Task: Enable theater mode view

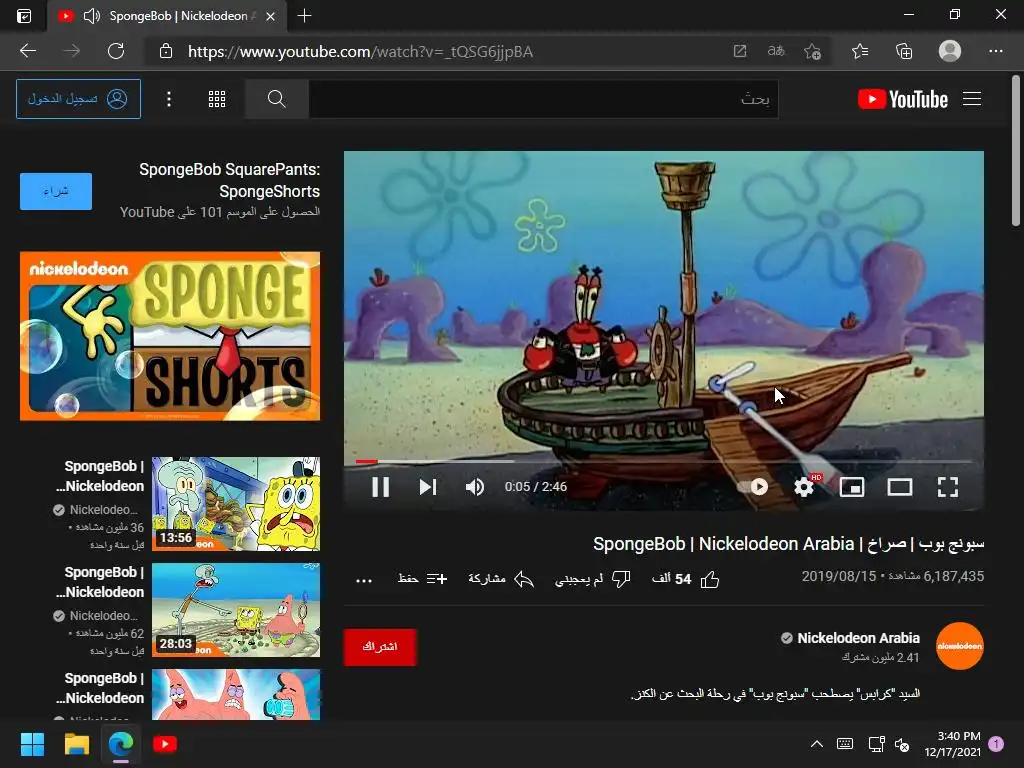Action: tap(900, 487)
